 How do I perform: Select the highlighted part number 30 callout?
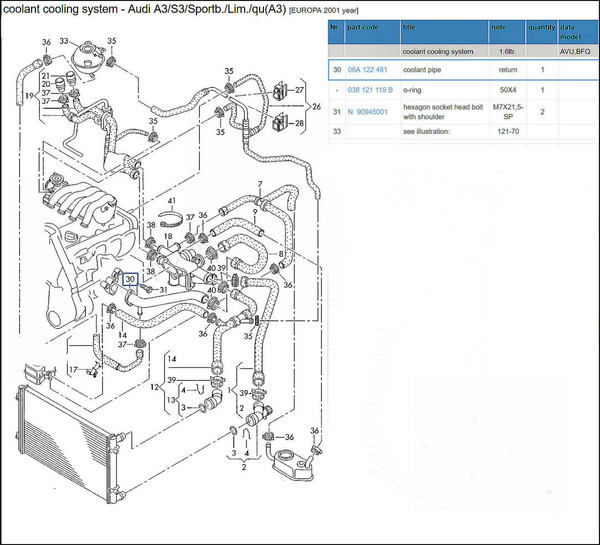(130, 279)
